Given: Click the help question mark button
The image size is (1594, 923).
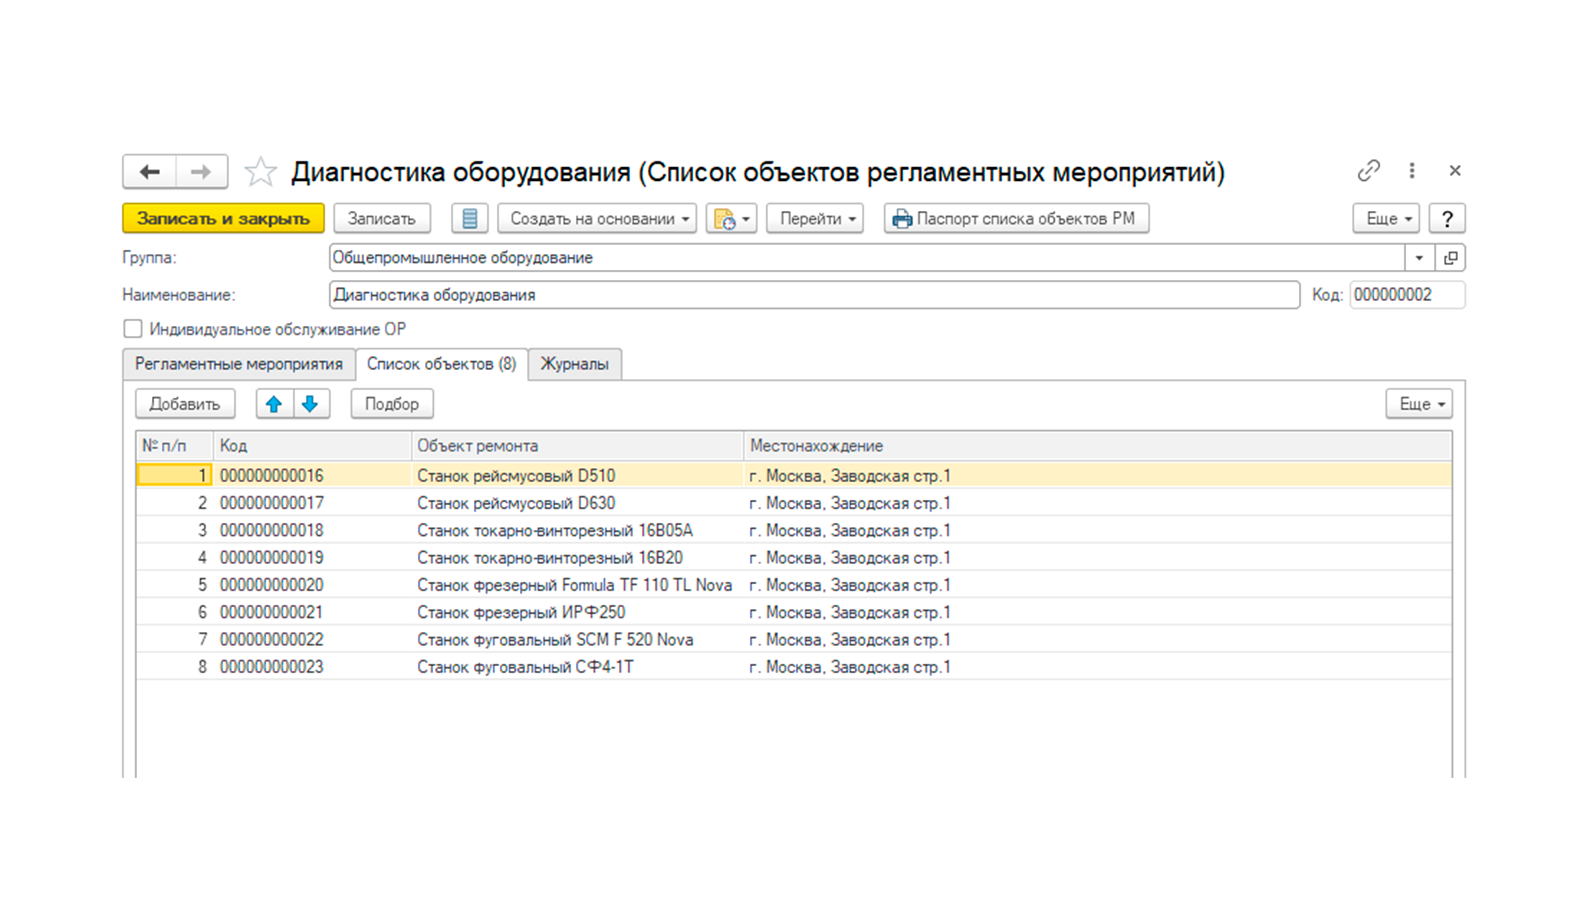Looking at the screenshot, I should 1447,218.
